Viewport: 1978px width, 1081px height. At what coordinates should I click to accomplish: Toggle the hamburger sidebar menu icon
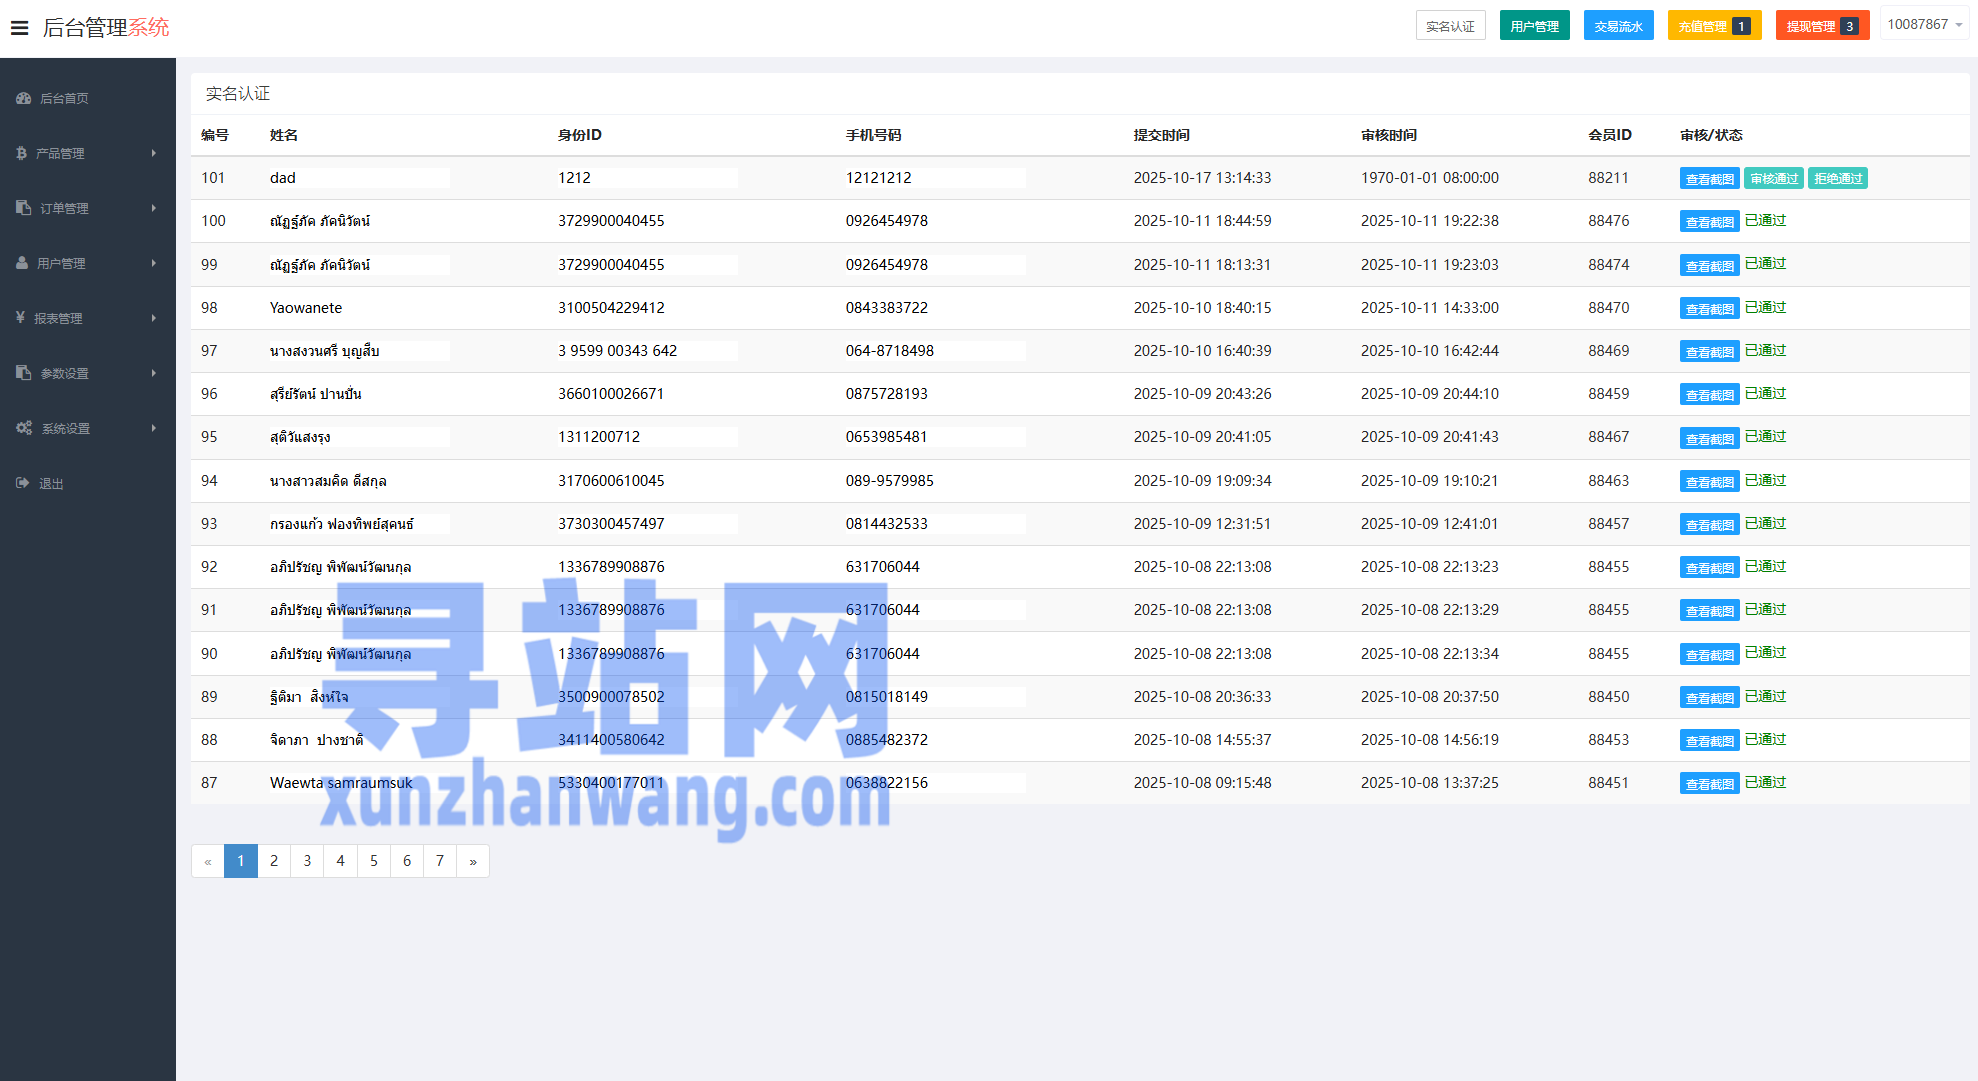[x=19, y=27]
